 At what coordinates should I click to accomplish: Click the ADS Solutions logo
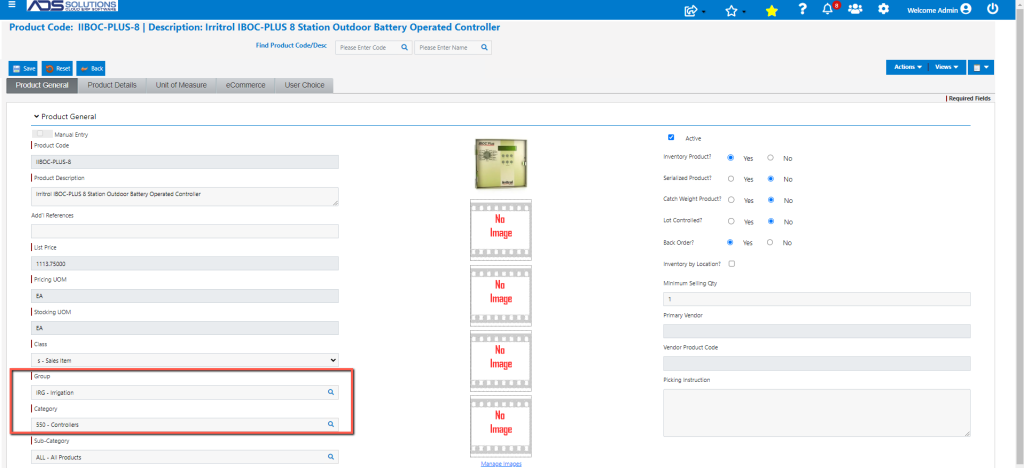coord(72,7)
